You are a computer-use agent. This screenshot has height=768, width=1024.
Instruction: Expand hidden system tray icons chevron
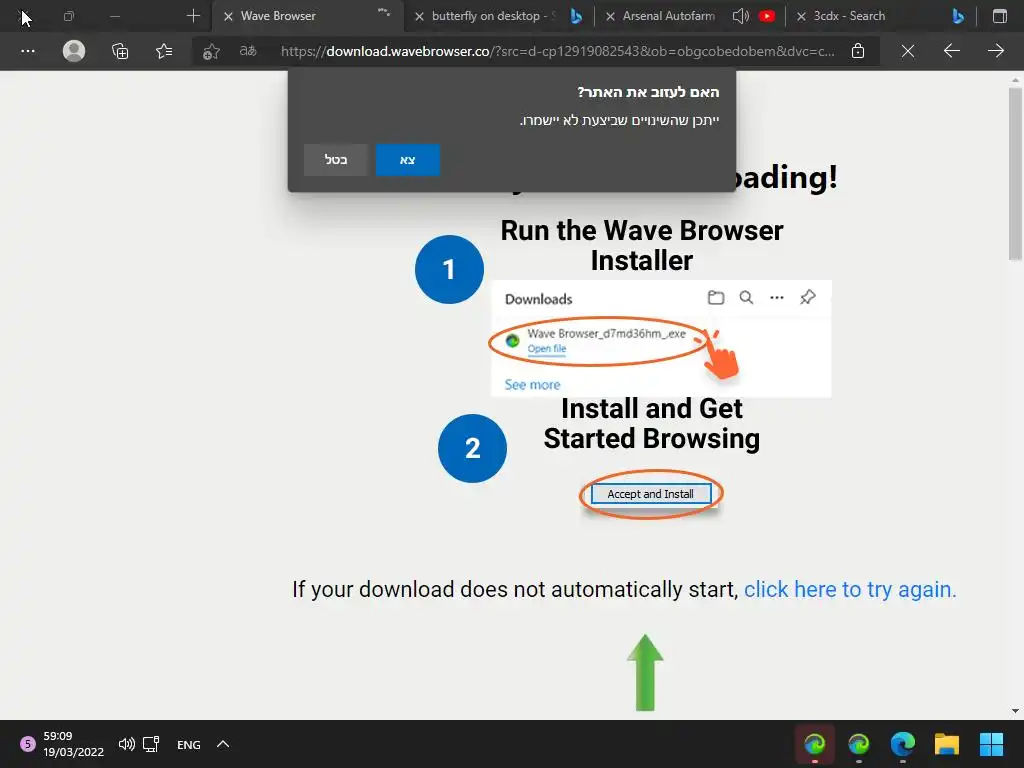[223, 744]
